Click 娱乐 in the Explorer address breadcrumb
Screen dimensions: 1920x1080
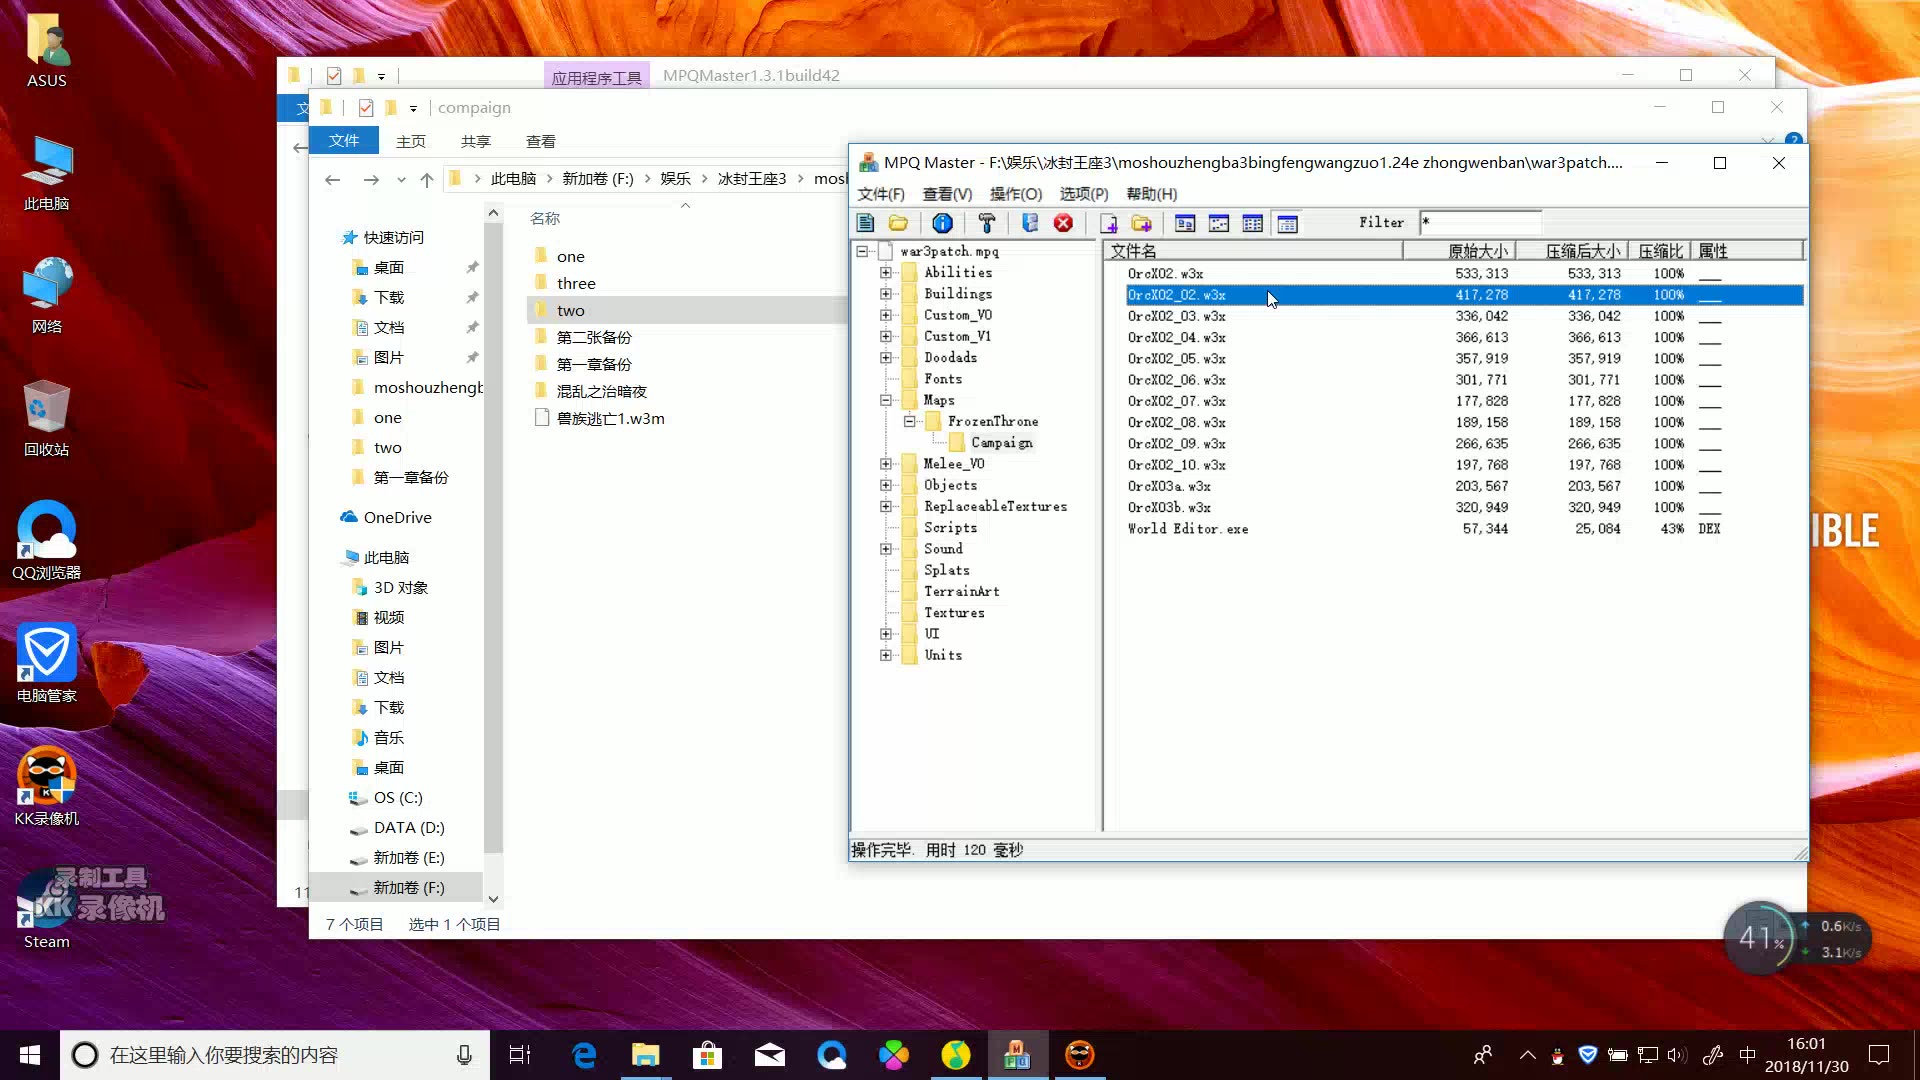(675, 179)
